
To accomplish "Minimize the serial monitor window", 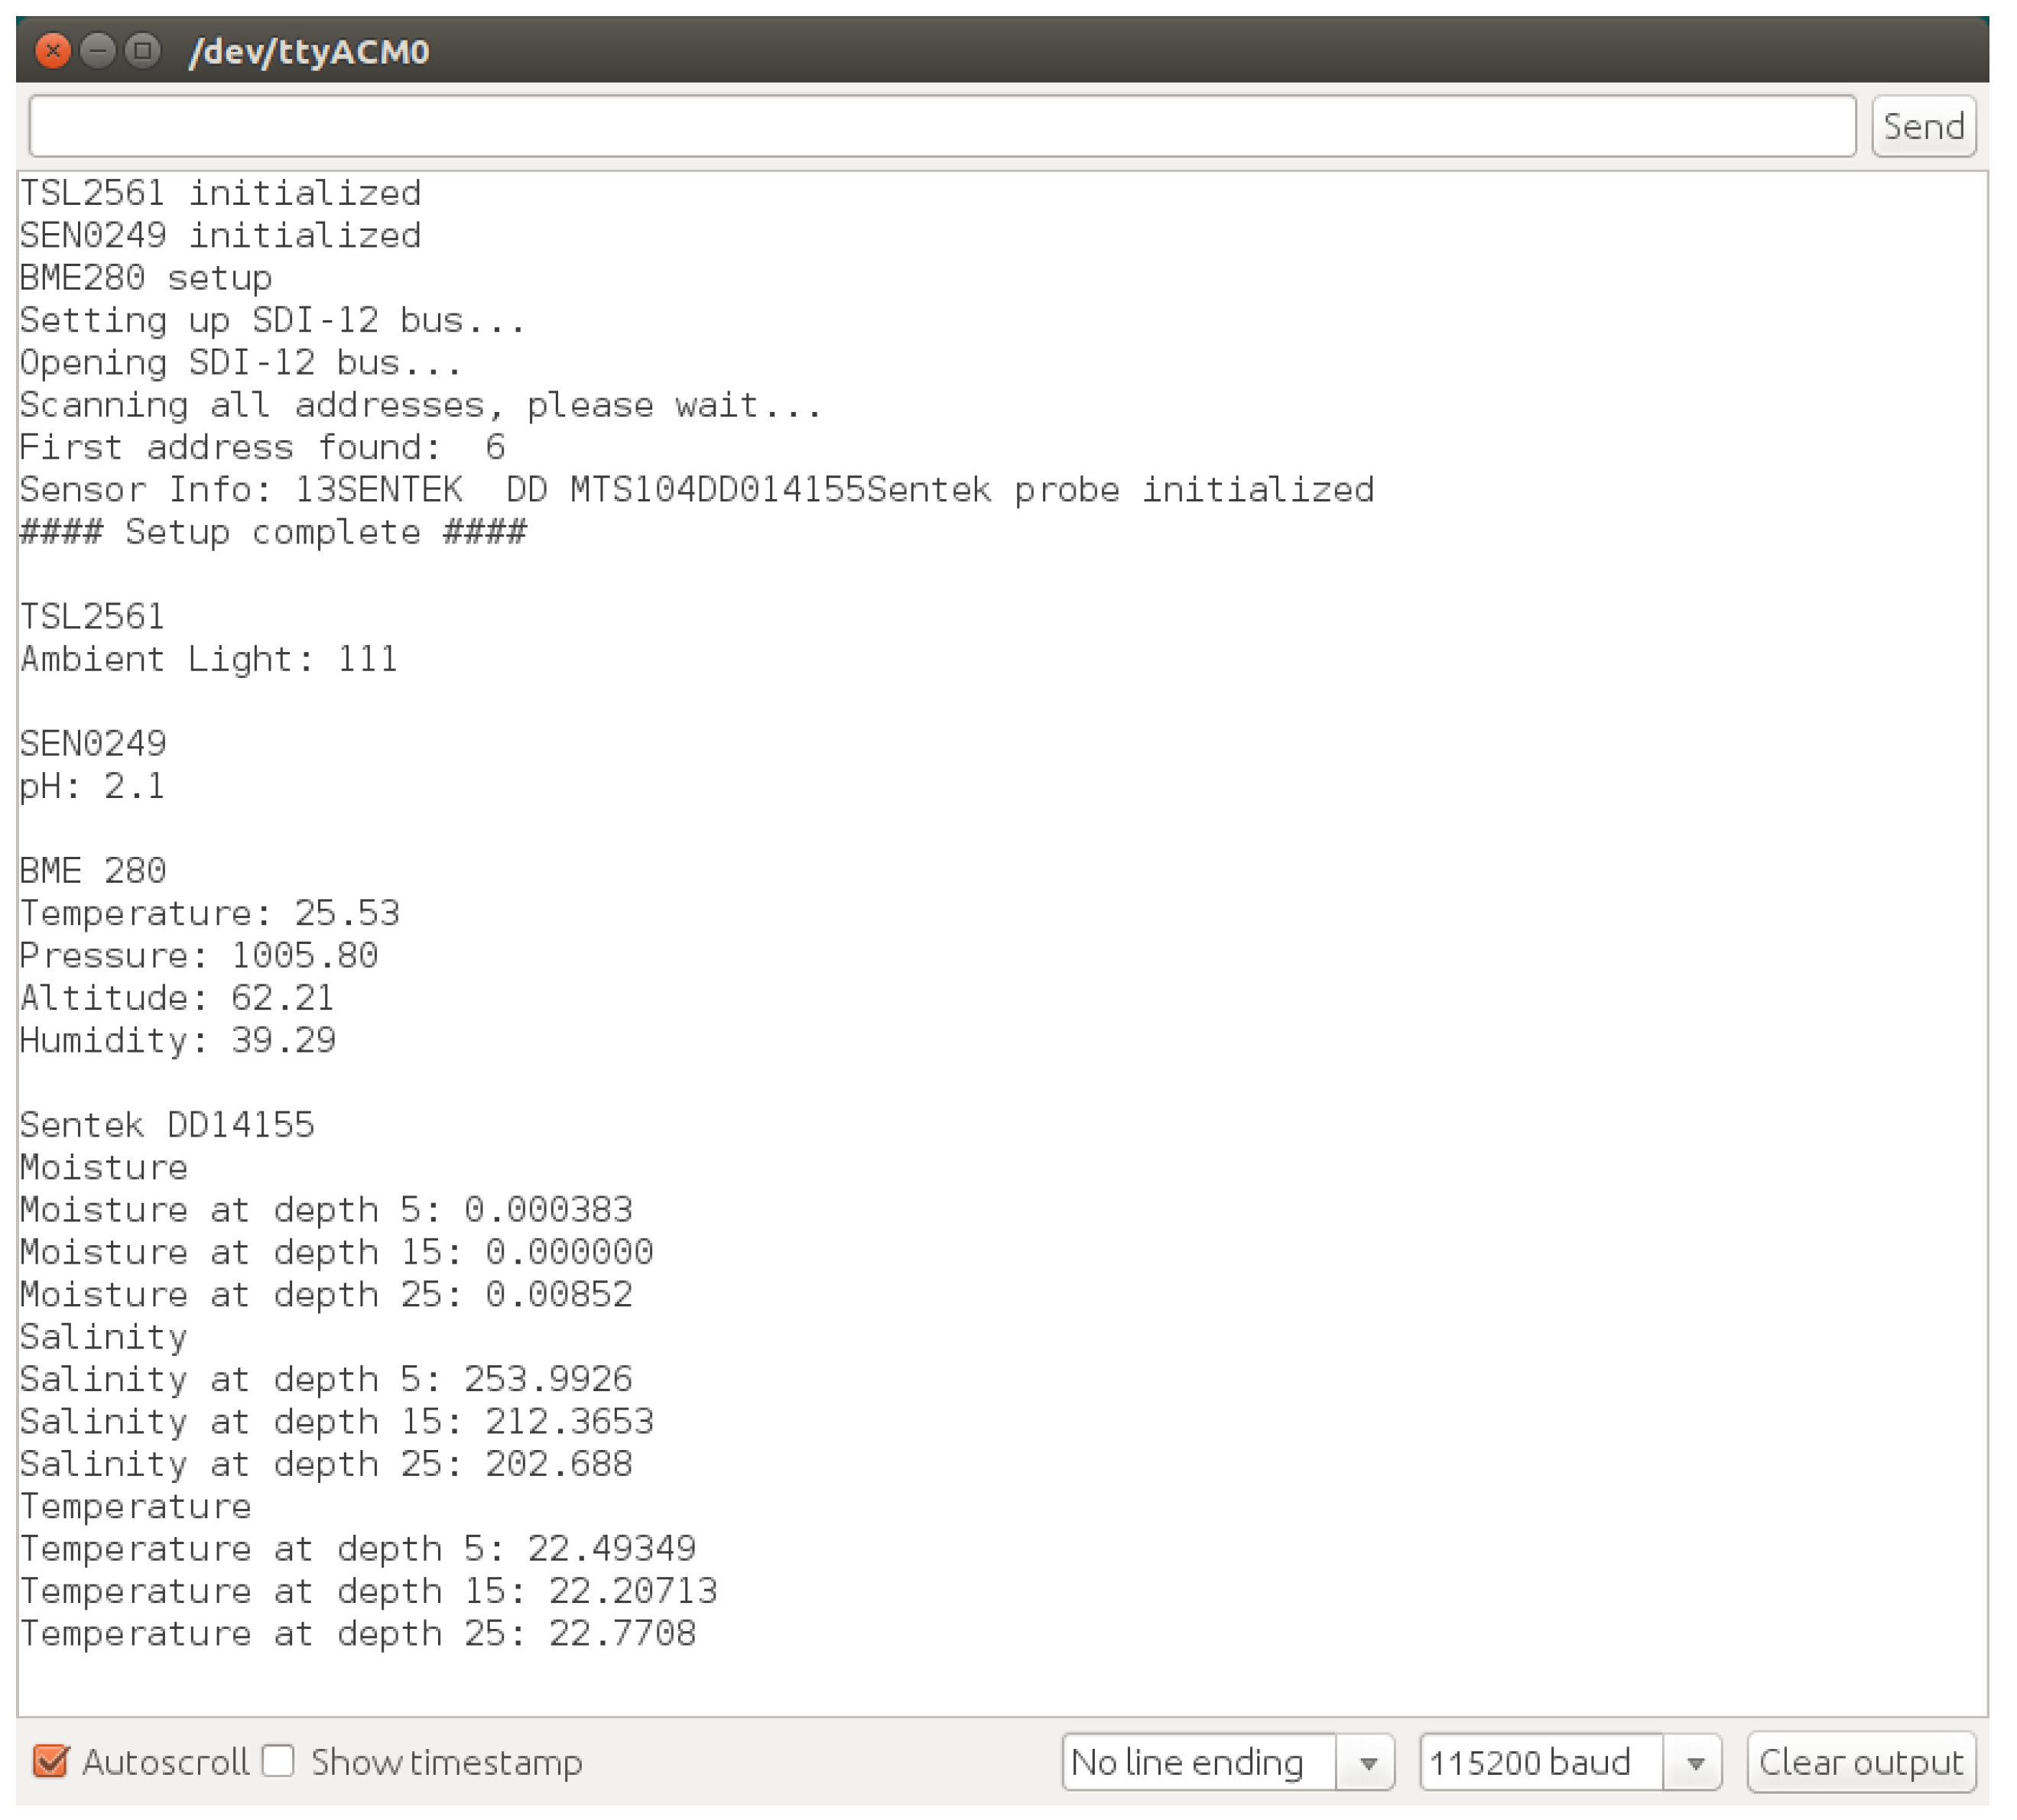I will click(x=98, y=50).
